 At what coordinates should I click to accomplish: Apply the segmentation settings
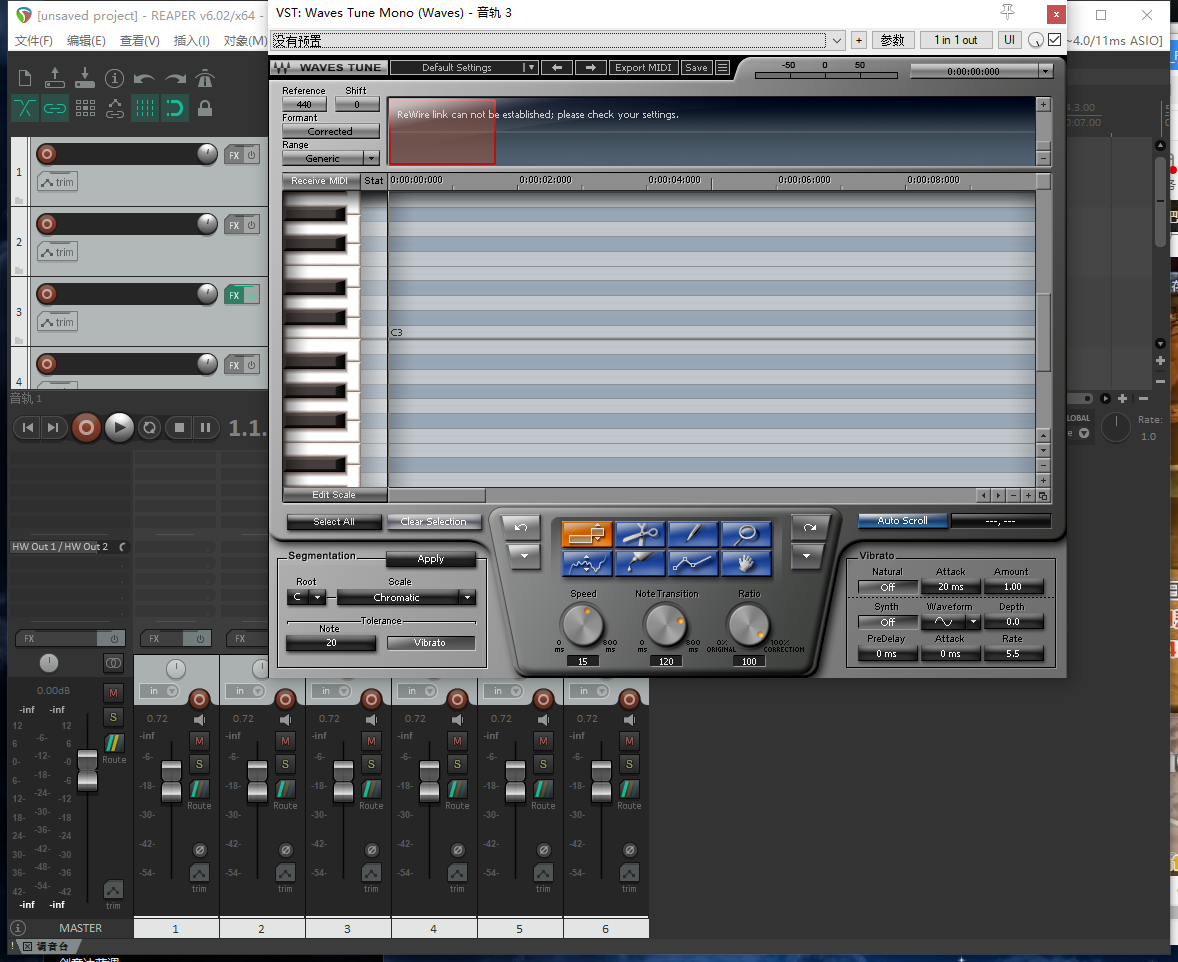(x=430, y=558)
